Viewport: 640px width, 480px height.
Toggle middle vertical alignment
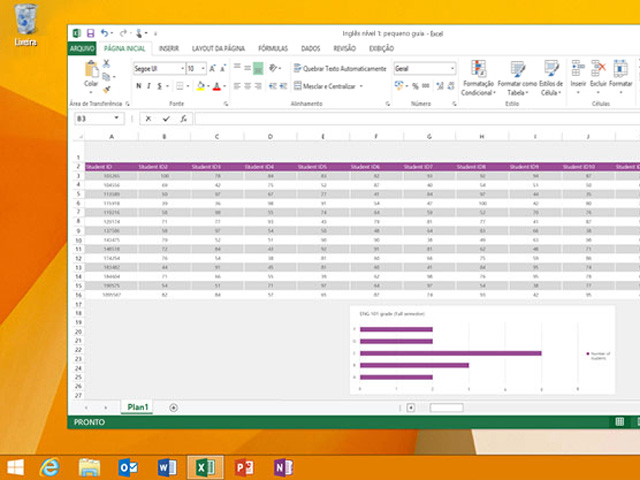point(247,68)
